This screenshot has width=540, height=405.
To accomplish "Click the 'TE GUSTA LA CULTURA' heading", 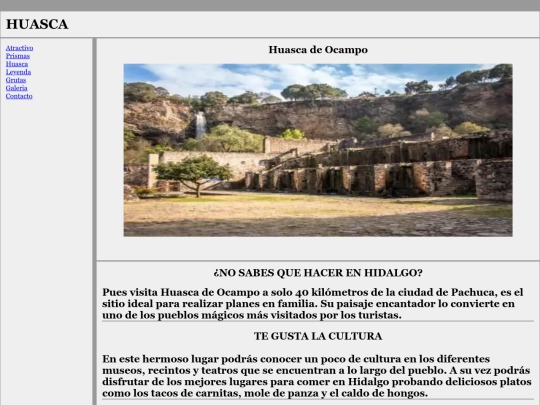I will click(318, 336).
